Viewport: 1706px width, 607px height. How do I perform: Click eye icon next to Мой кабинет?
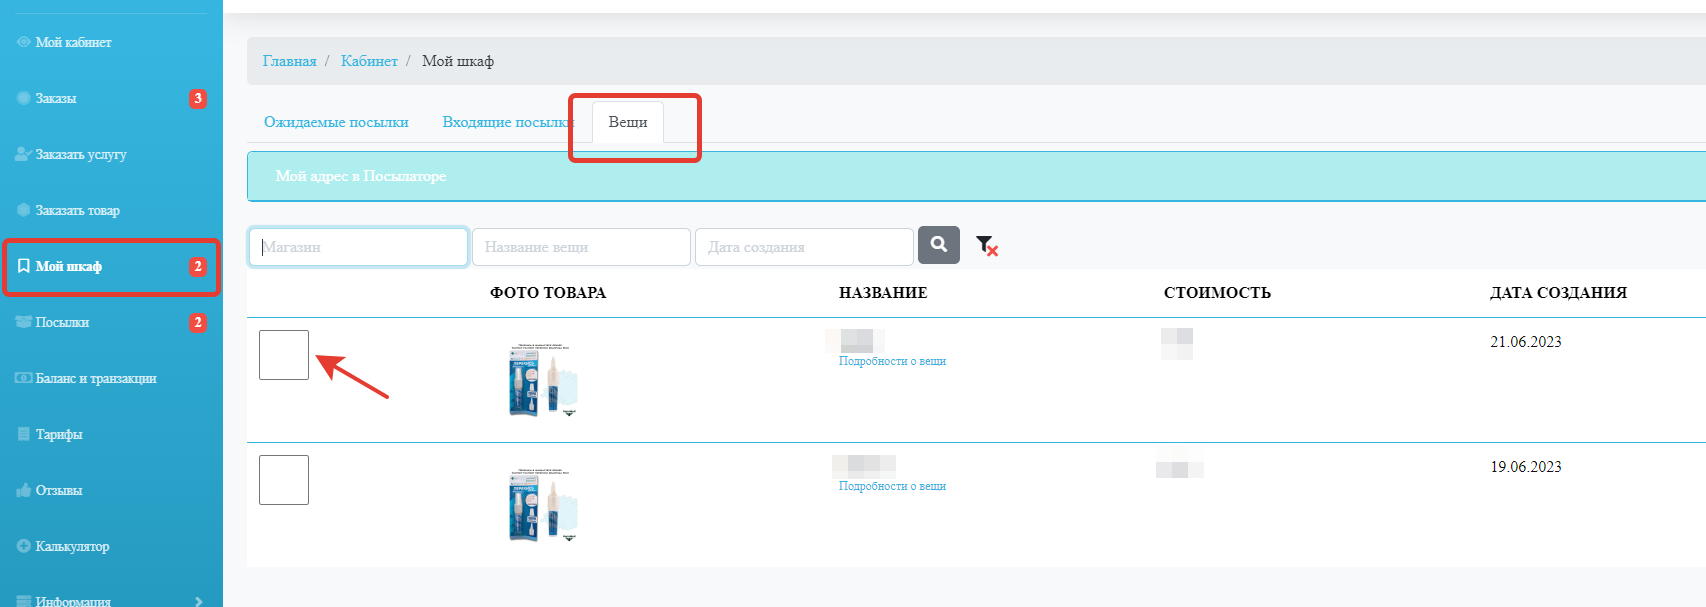coord(24,42)
